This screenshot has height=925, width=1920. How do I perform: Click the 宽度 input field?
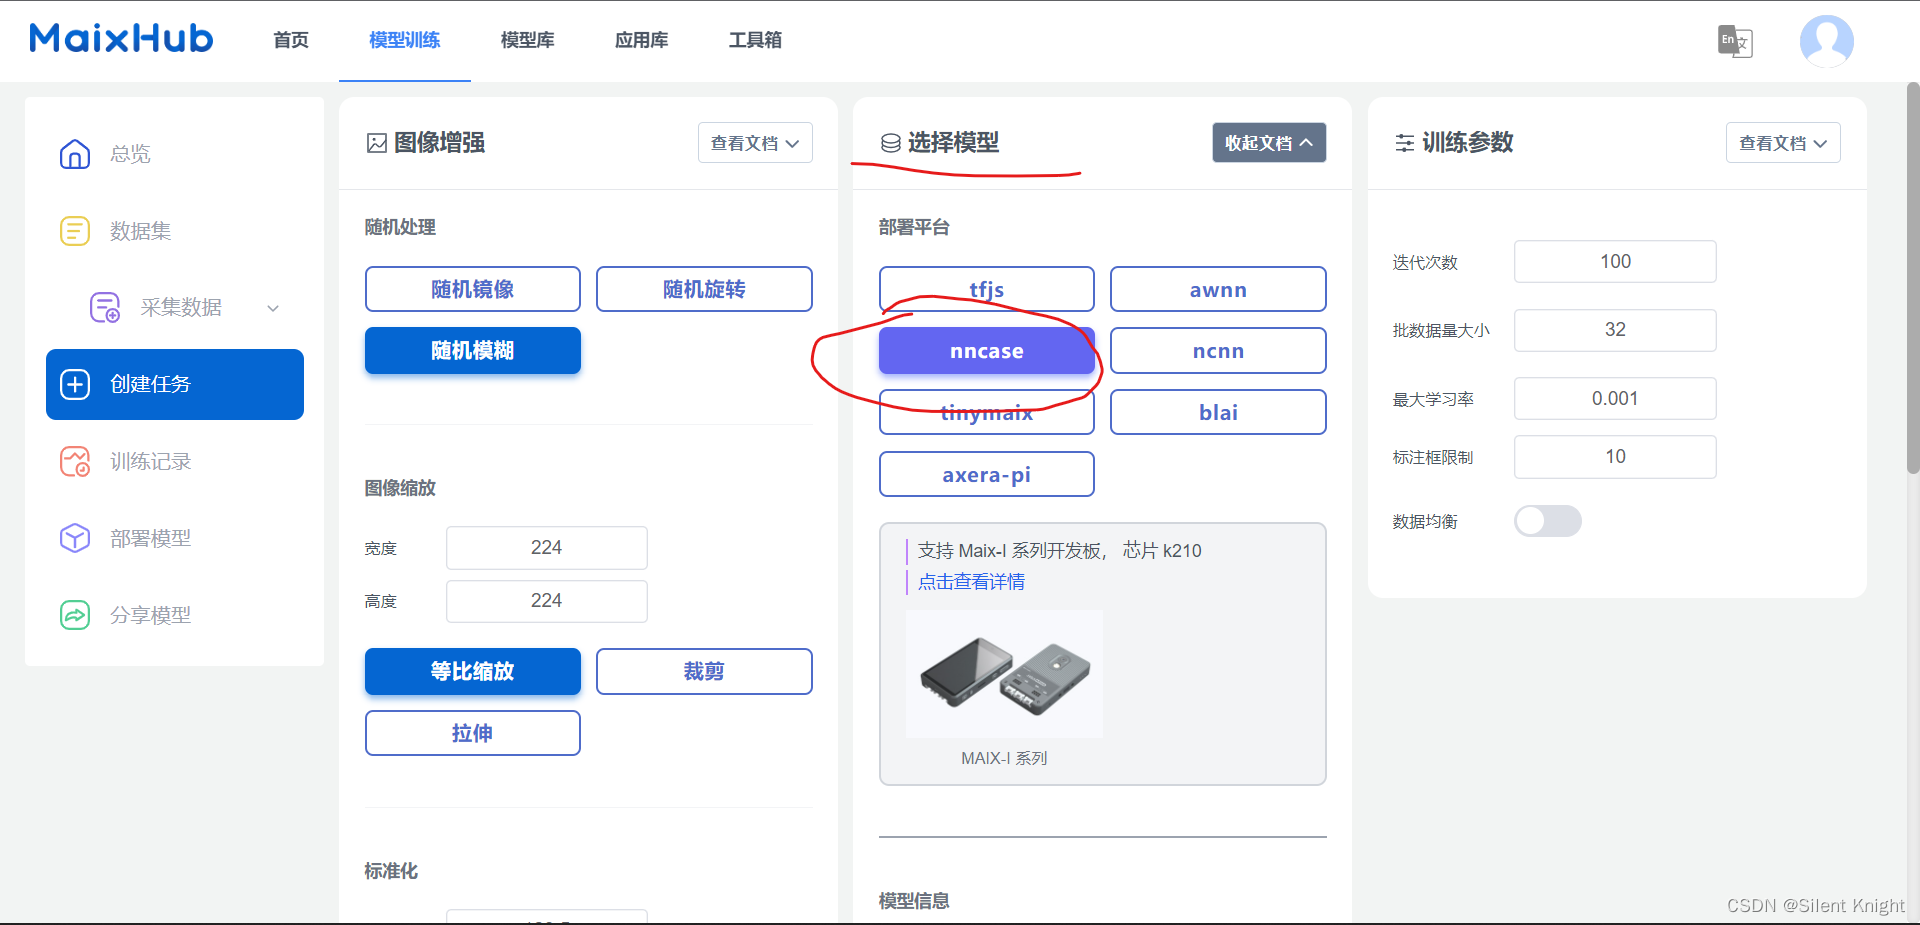(x=547, y=548)
